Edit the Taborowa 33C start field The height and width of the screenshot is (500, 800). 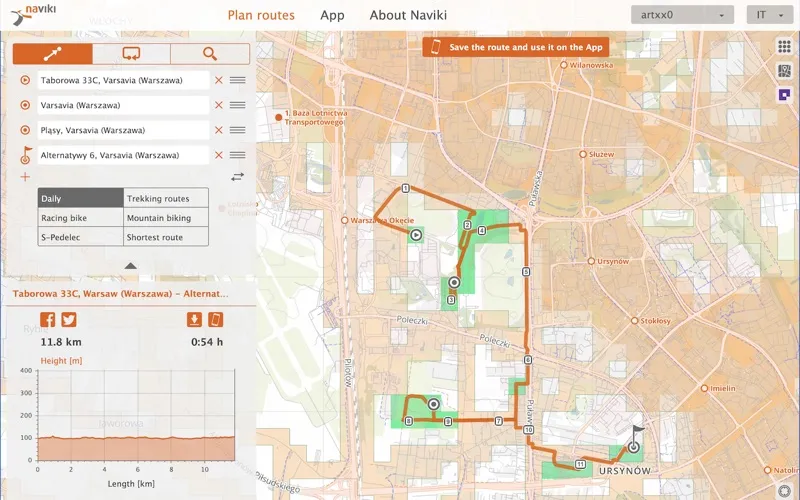pyautogui.click(x=123, y=80)
